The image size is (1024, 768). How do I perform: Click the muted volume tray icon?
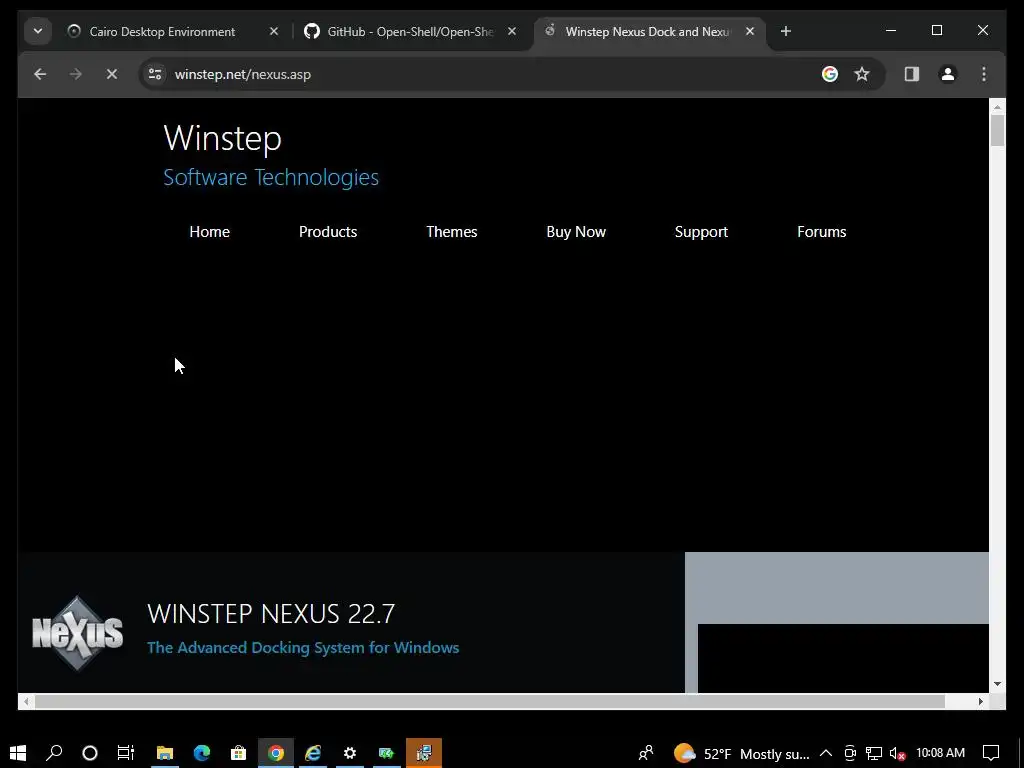pyautogui.click(x=897, y=754)
